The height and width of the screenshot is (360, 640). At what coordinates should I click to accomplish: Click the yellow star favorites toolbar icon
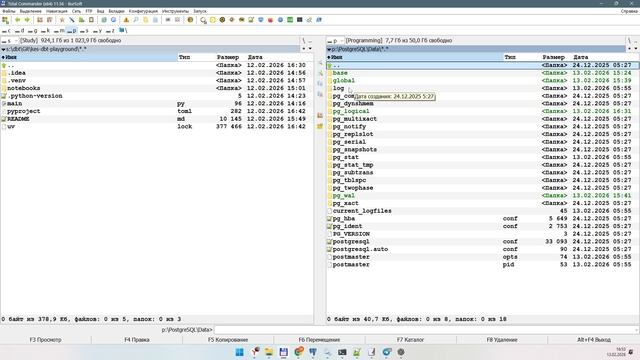pyautogui.click(x=62, y=20)
